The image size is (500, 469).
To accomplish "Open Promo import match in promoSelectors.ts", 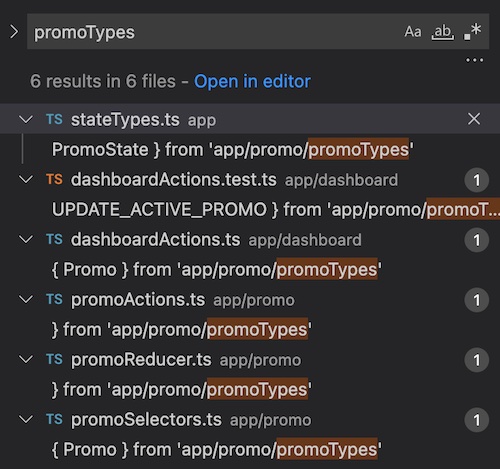I will point(217,449).
